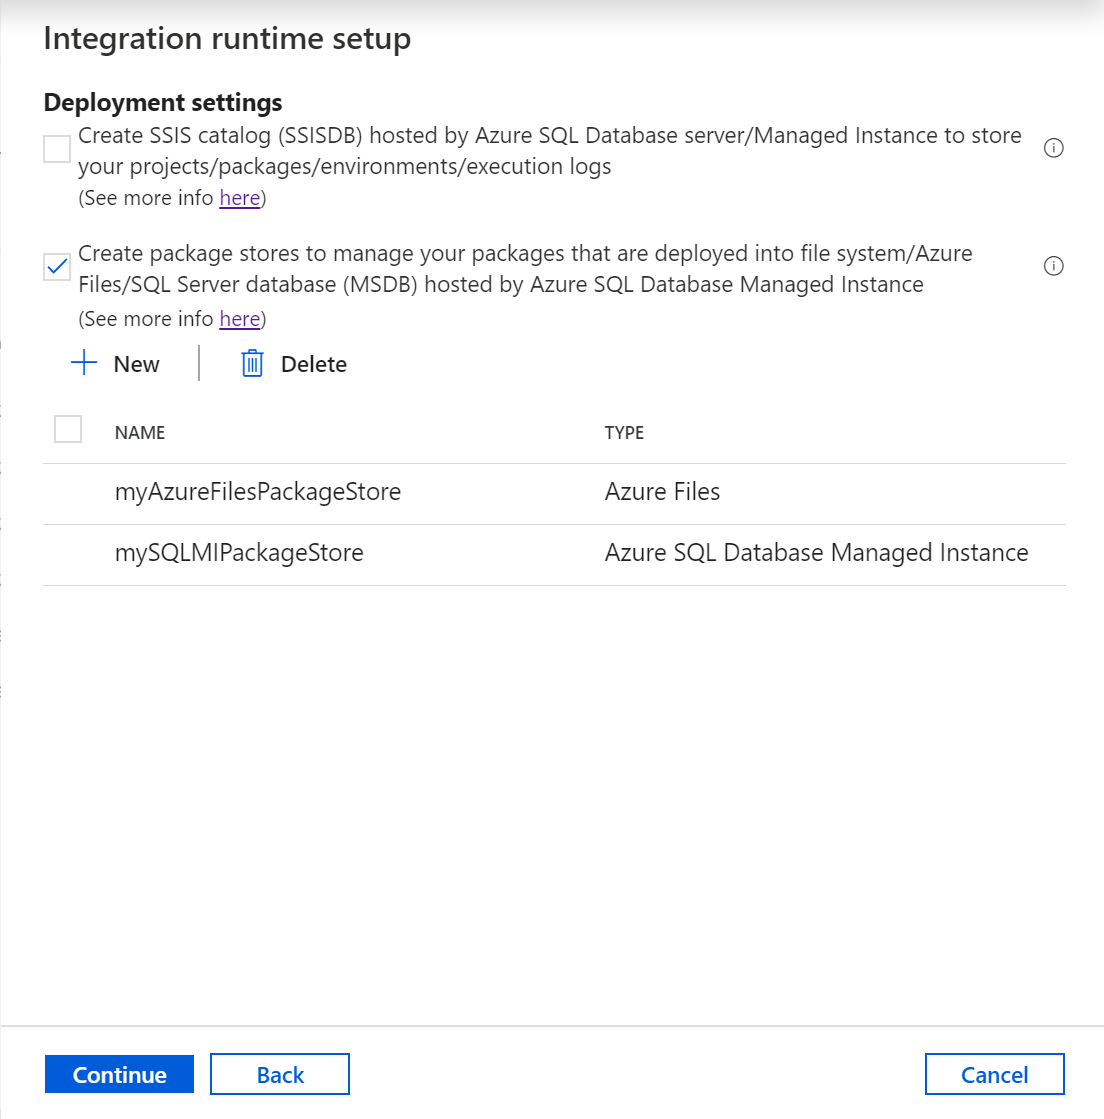The height and width of the screenshot is (1119, 1104).
Task: Click the Azure SQL Database Managed Instance type entry
Action: pyautogui.click(x=816, y=553)
